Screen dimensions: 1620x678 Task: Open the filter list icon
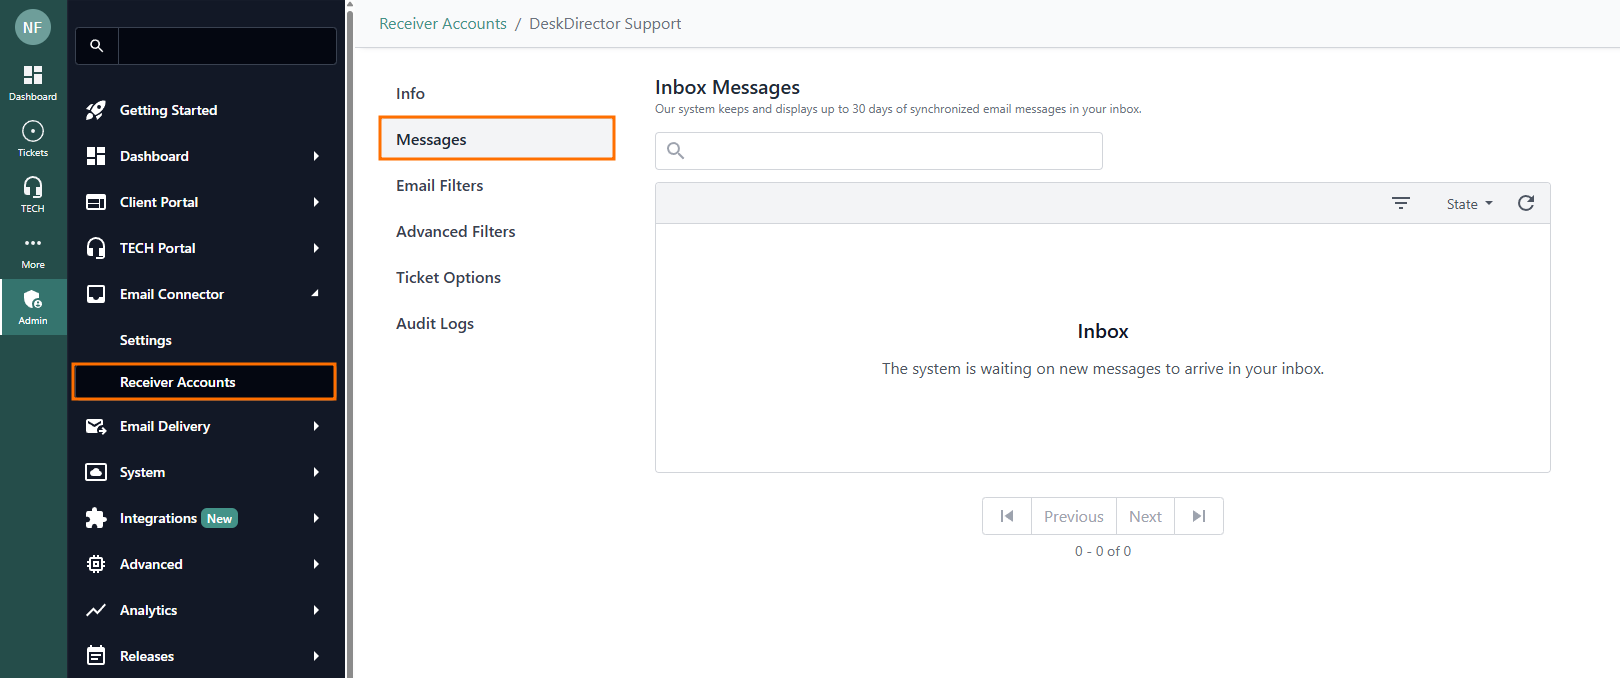(x=1401, y=203)
